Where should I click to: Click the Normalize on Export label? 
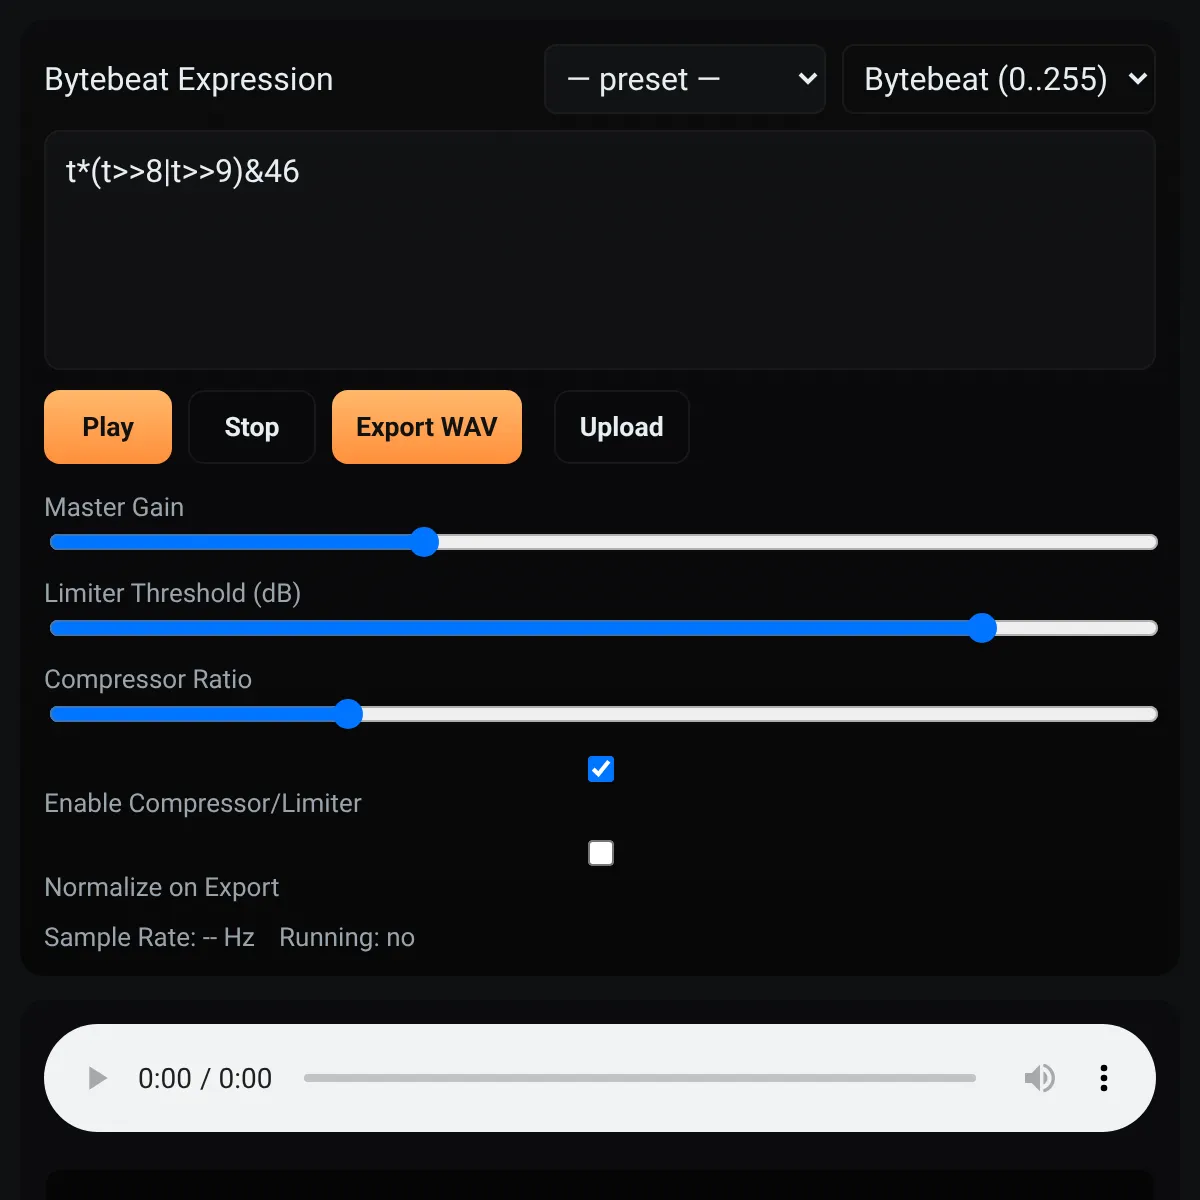click(x=162, y=887)
